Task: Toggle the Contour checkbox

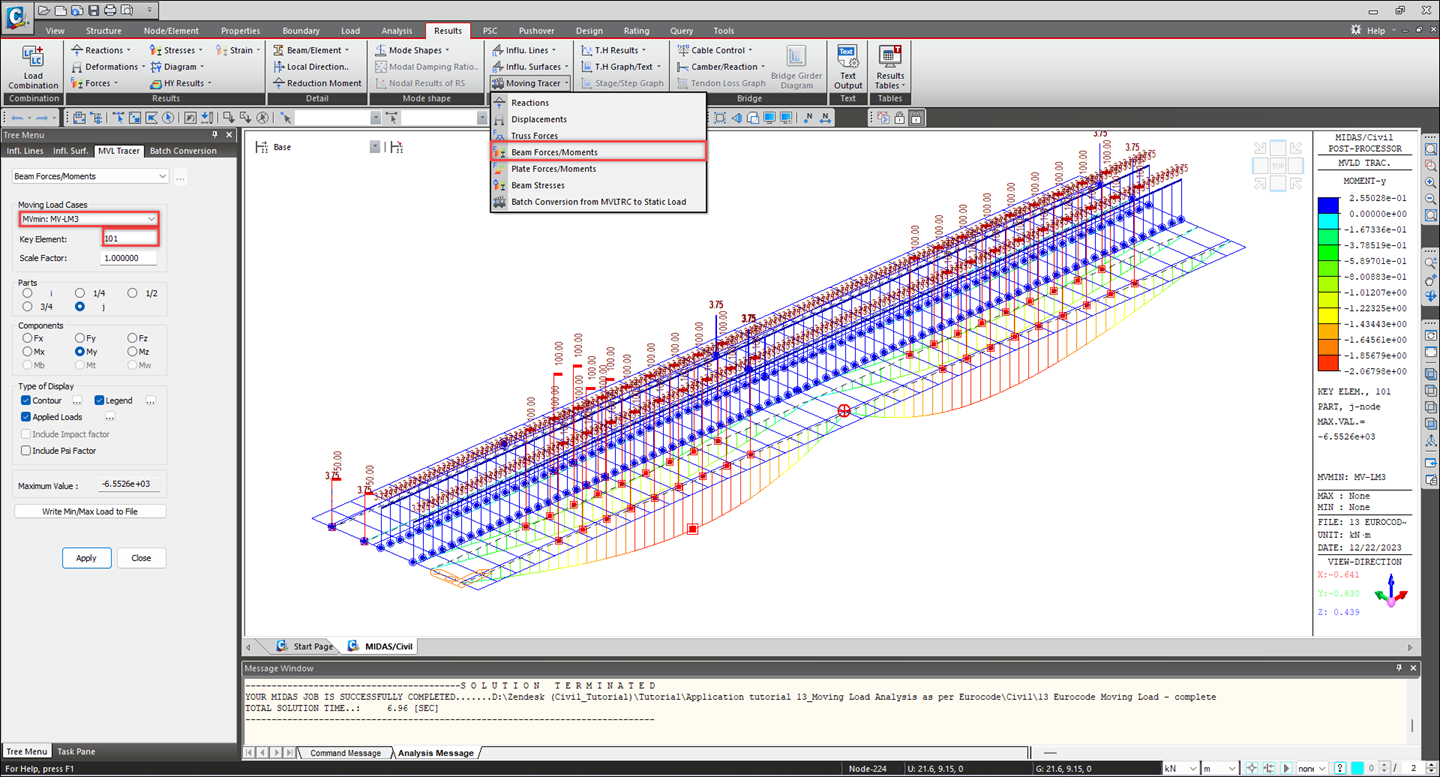Action: pyautogui.click(x=27, y=400)
